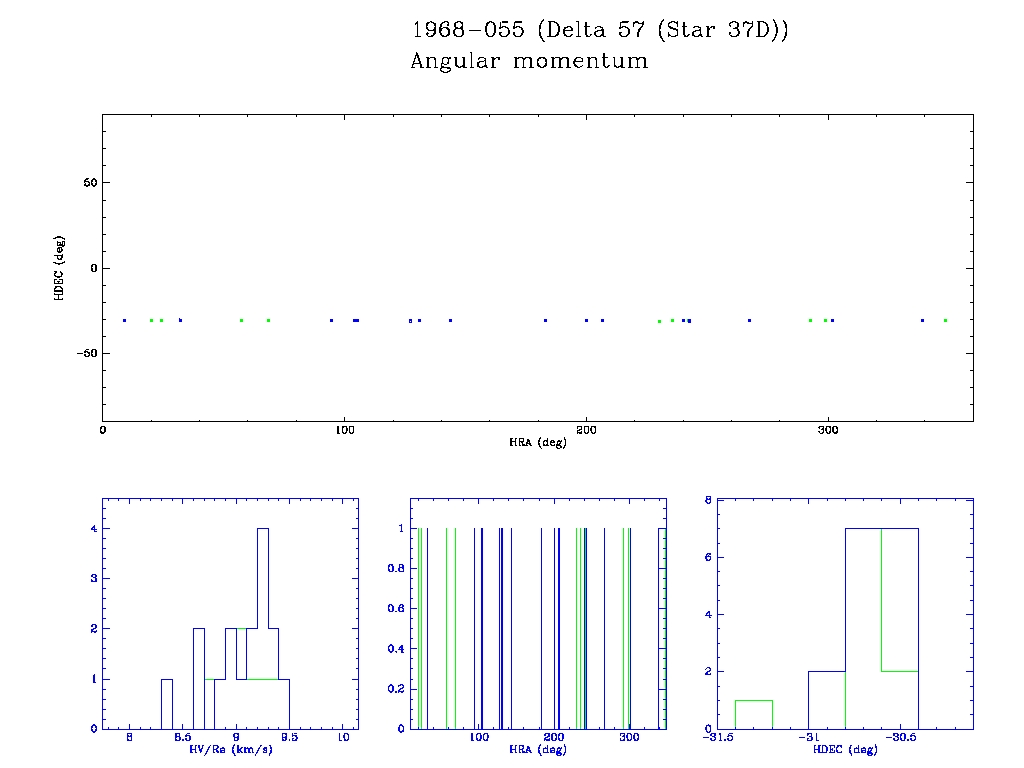1024x768 pixels.
Task: Click "HRA (deg)" label below the scatter plot
Action: pos(538,442)
